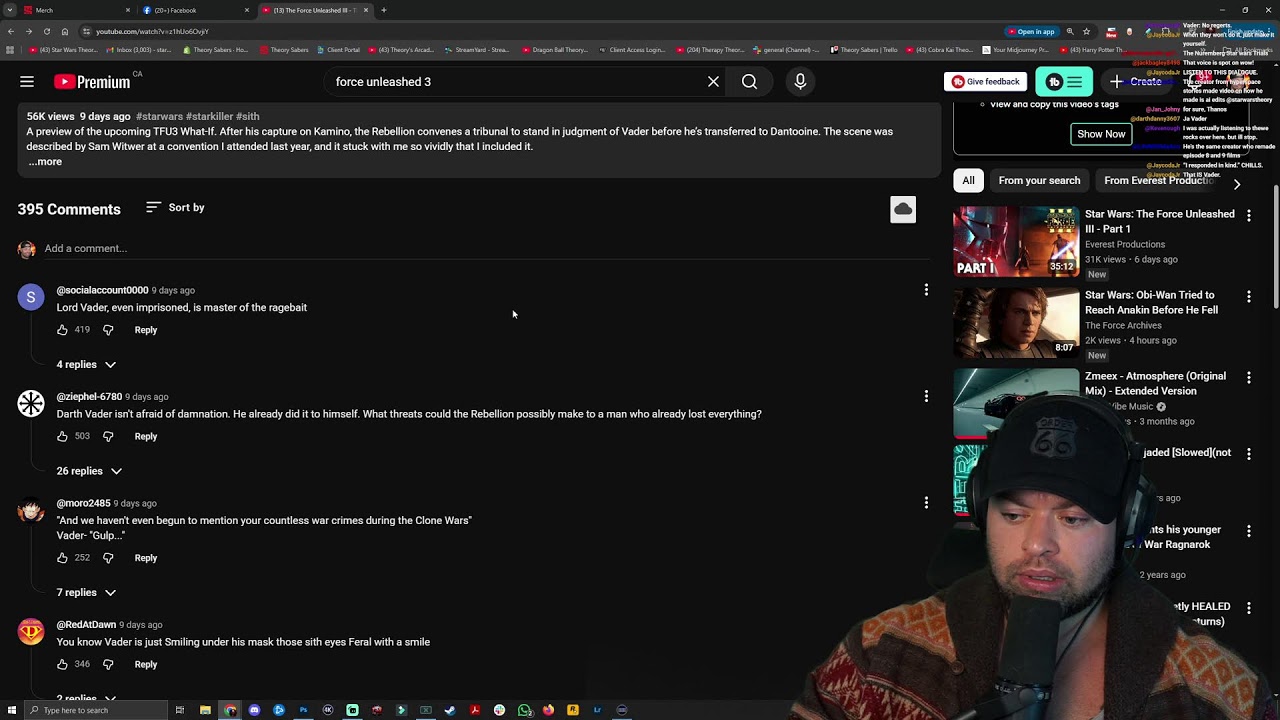Viewport: 1280px width, 720px height.
Task: Open @socialaccount0000 channel avatar
Action: pyautogui.click(x=31, y=297)
